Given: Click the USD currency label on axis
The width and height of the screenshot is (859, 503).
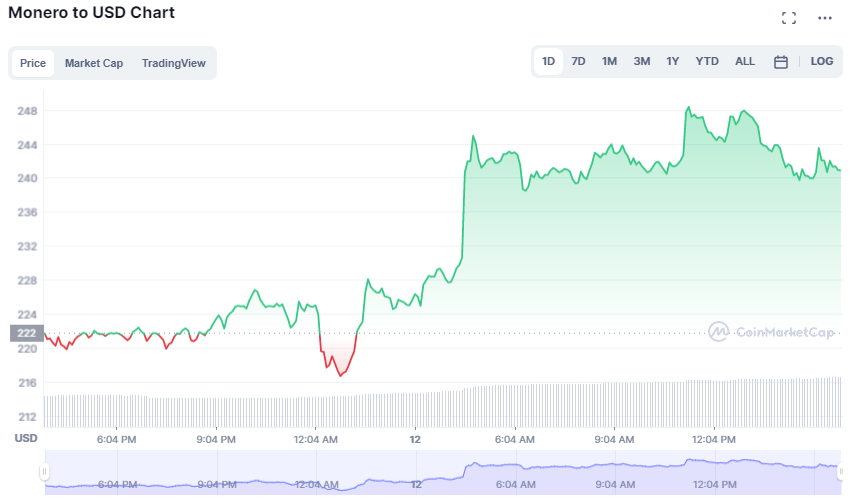Looking at the screenshot, I should pos(26,438).
